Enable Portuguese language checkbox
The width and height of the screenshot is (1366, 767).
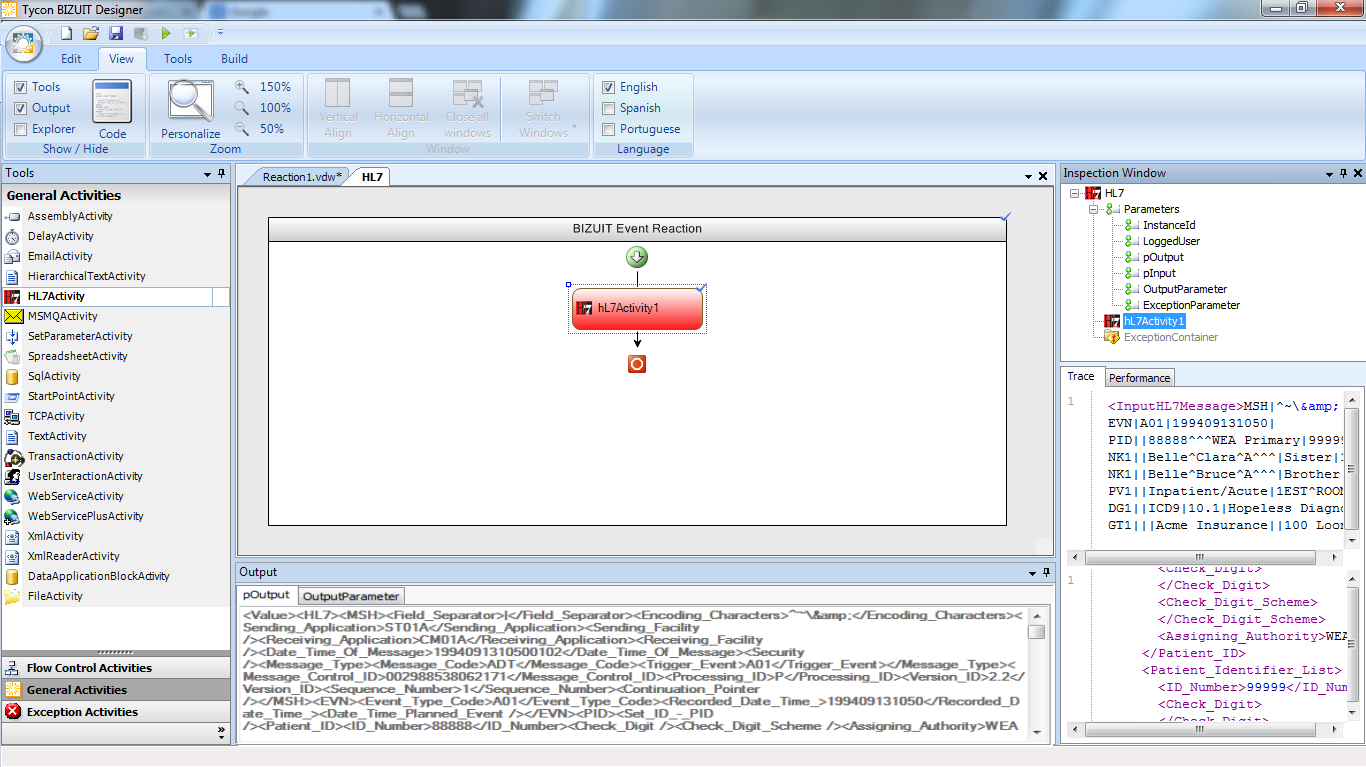point(608,129)
